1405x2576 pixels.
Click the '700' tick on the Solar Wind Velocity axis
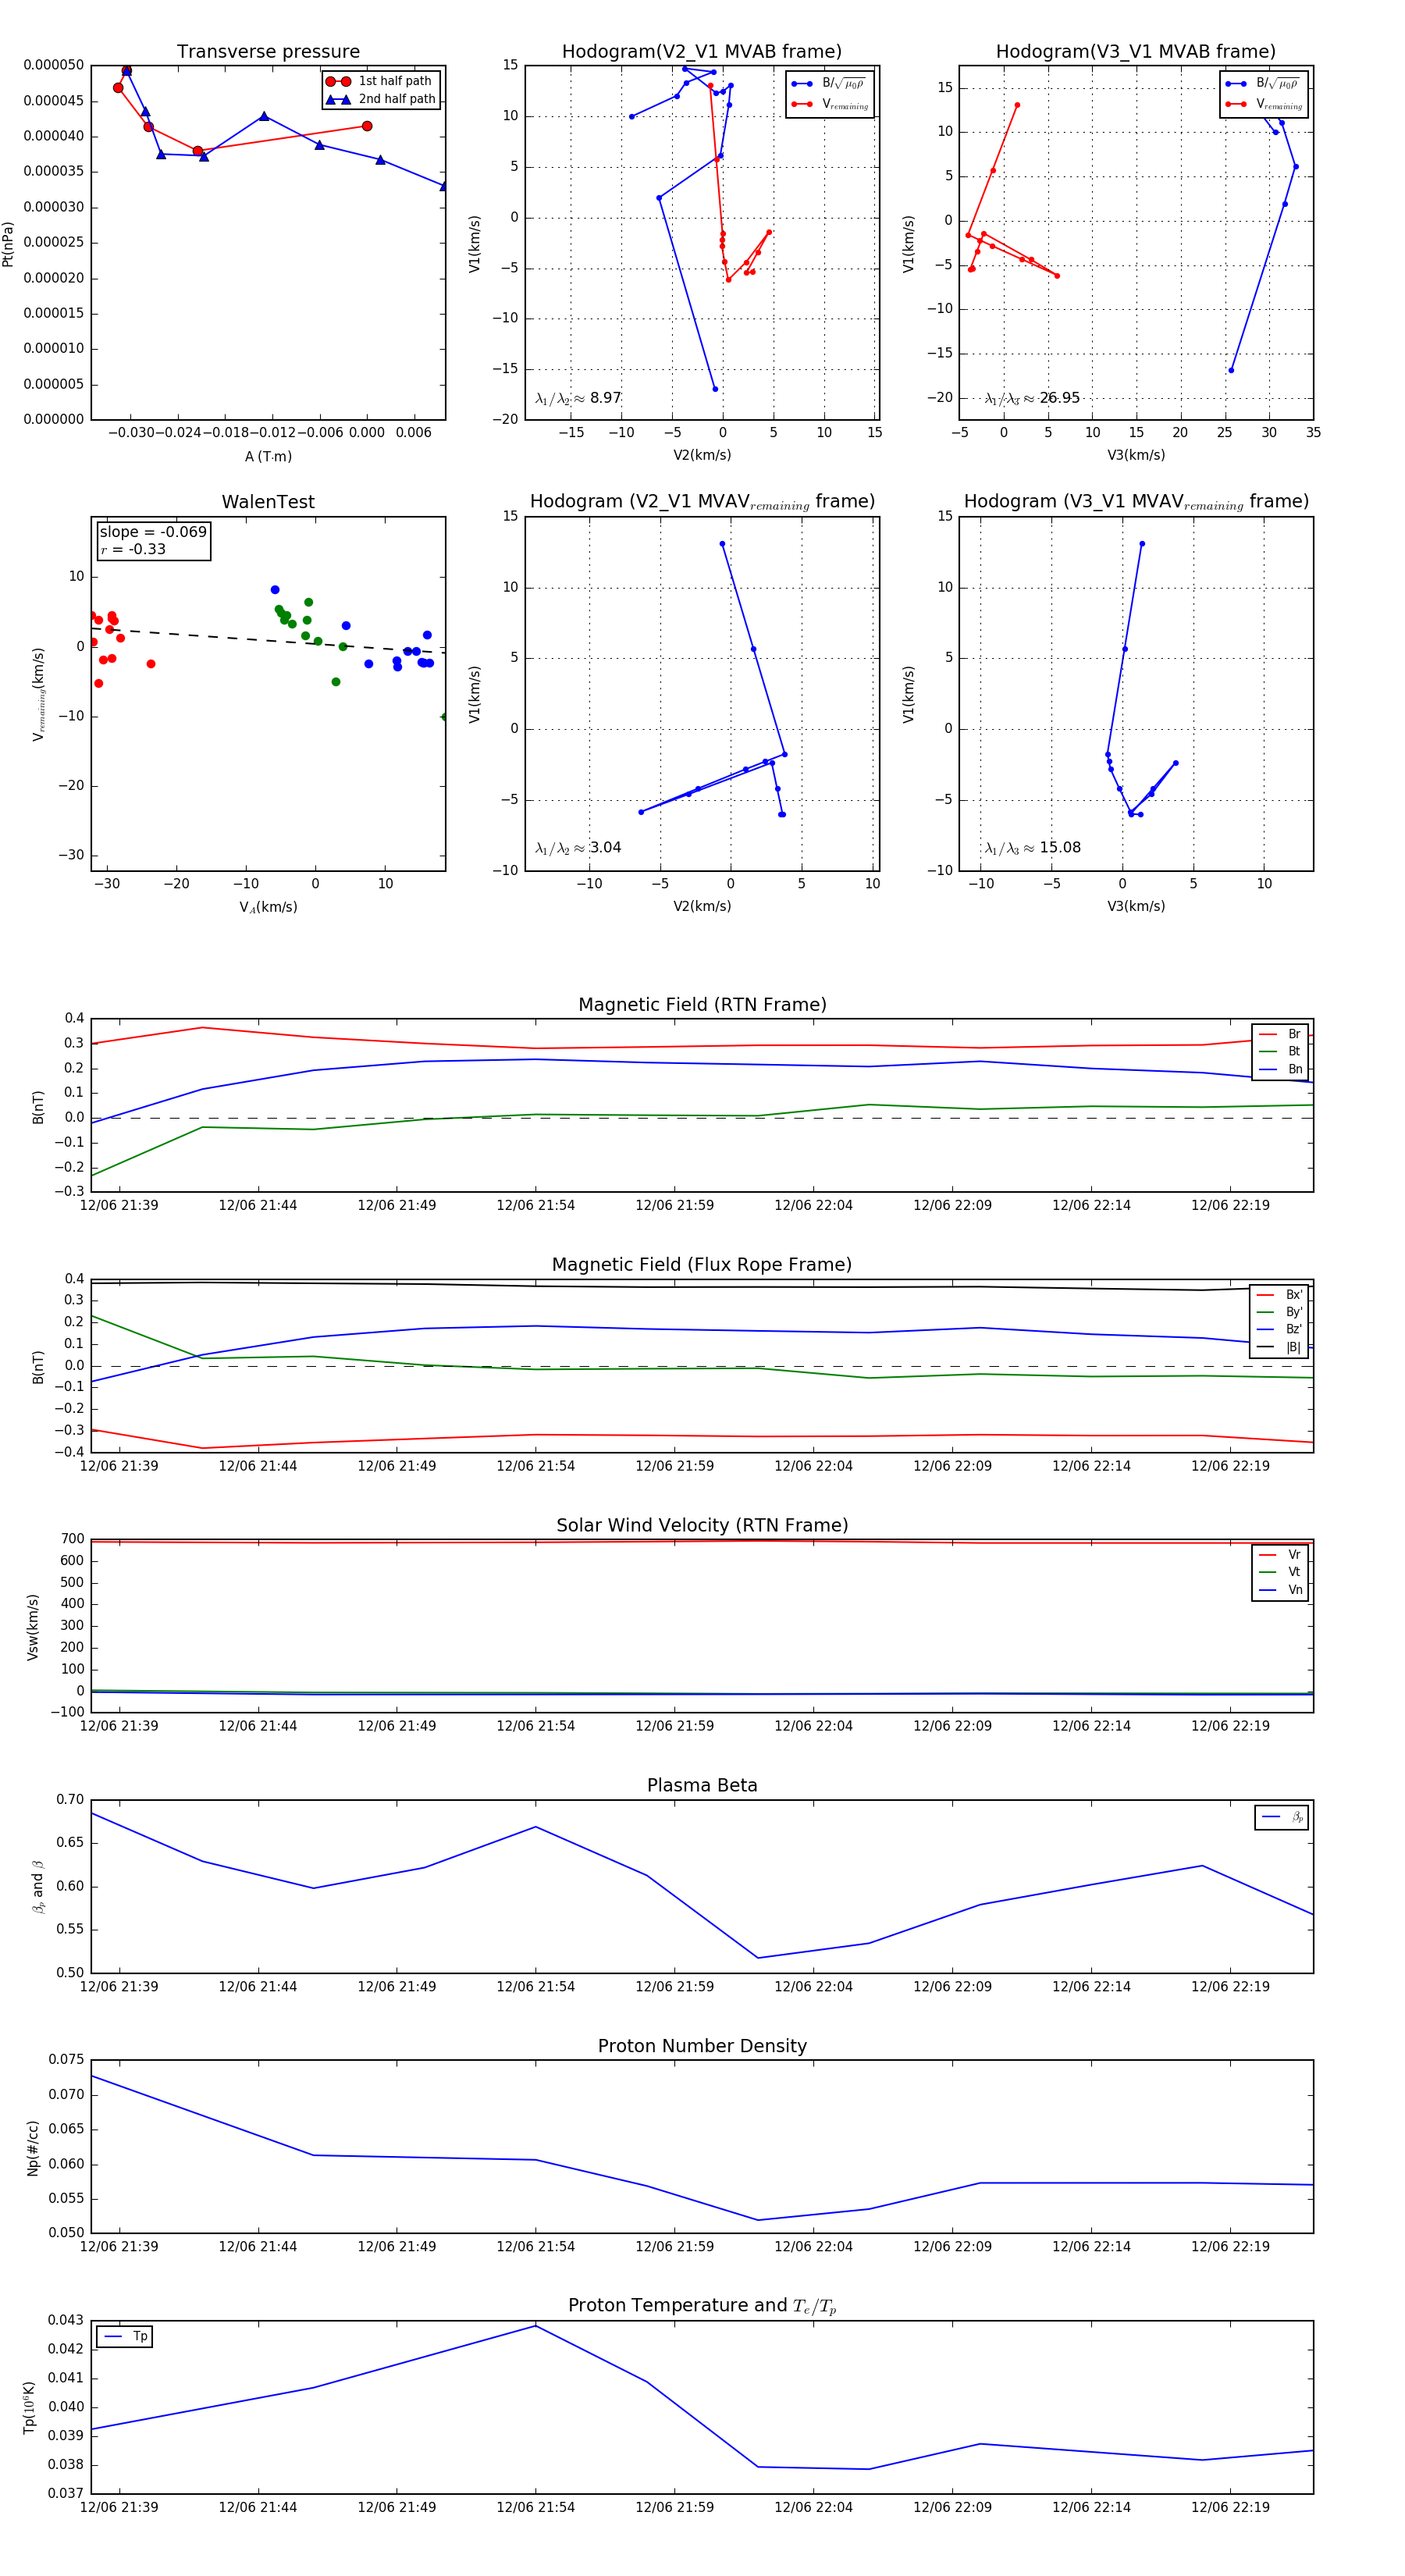tap(73, 1539)
